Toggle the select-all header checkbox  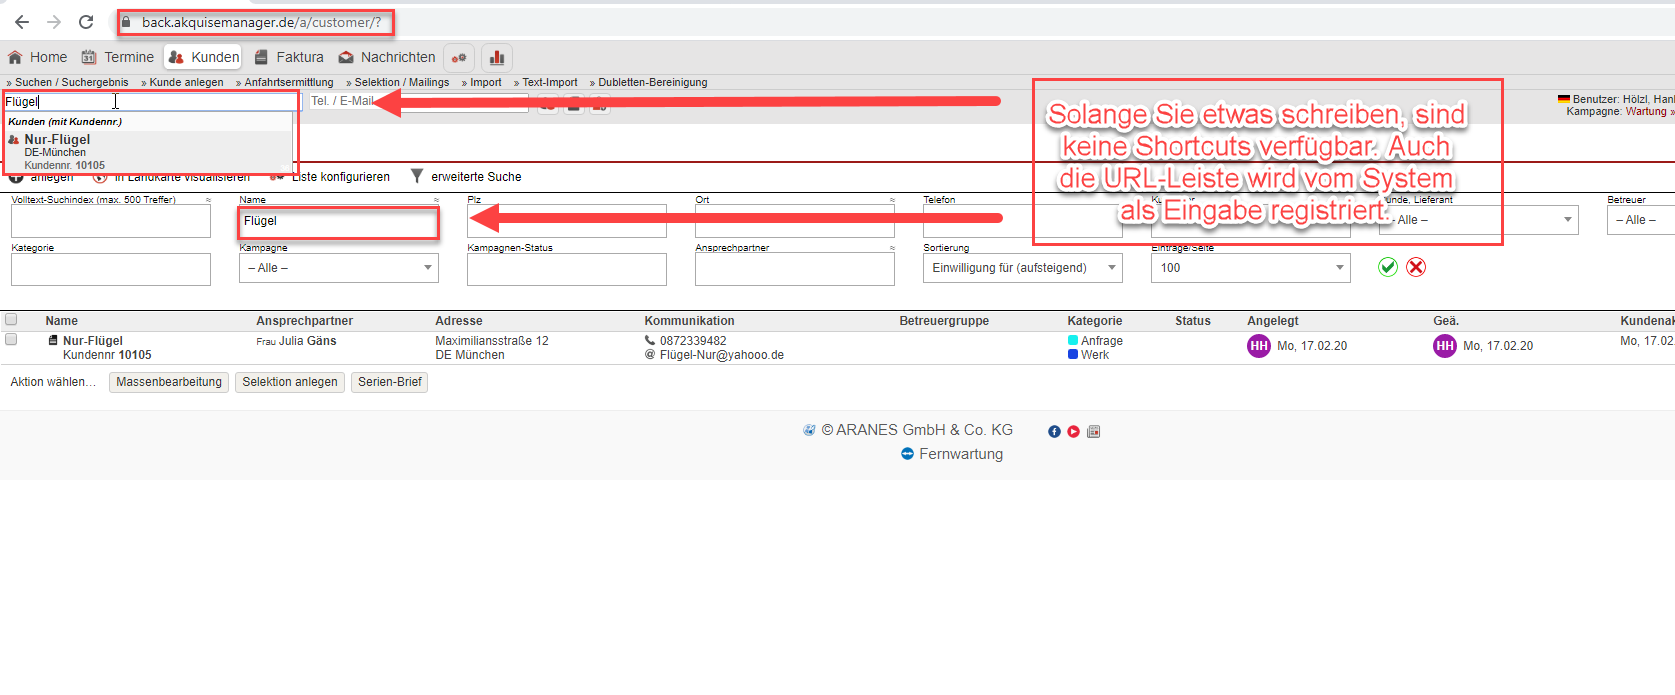[x=11, y=320]
